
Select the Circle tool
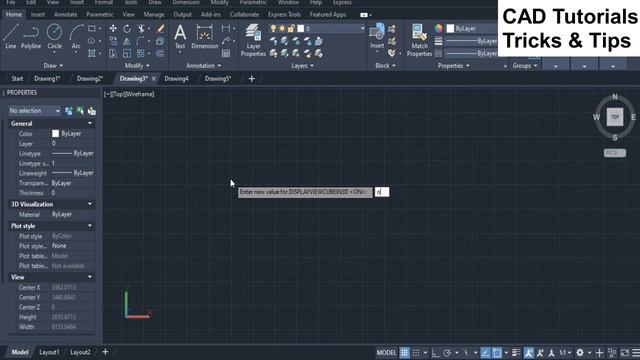click(54, 36)
